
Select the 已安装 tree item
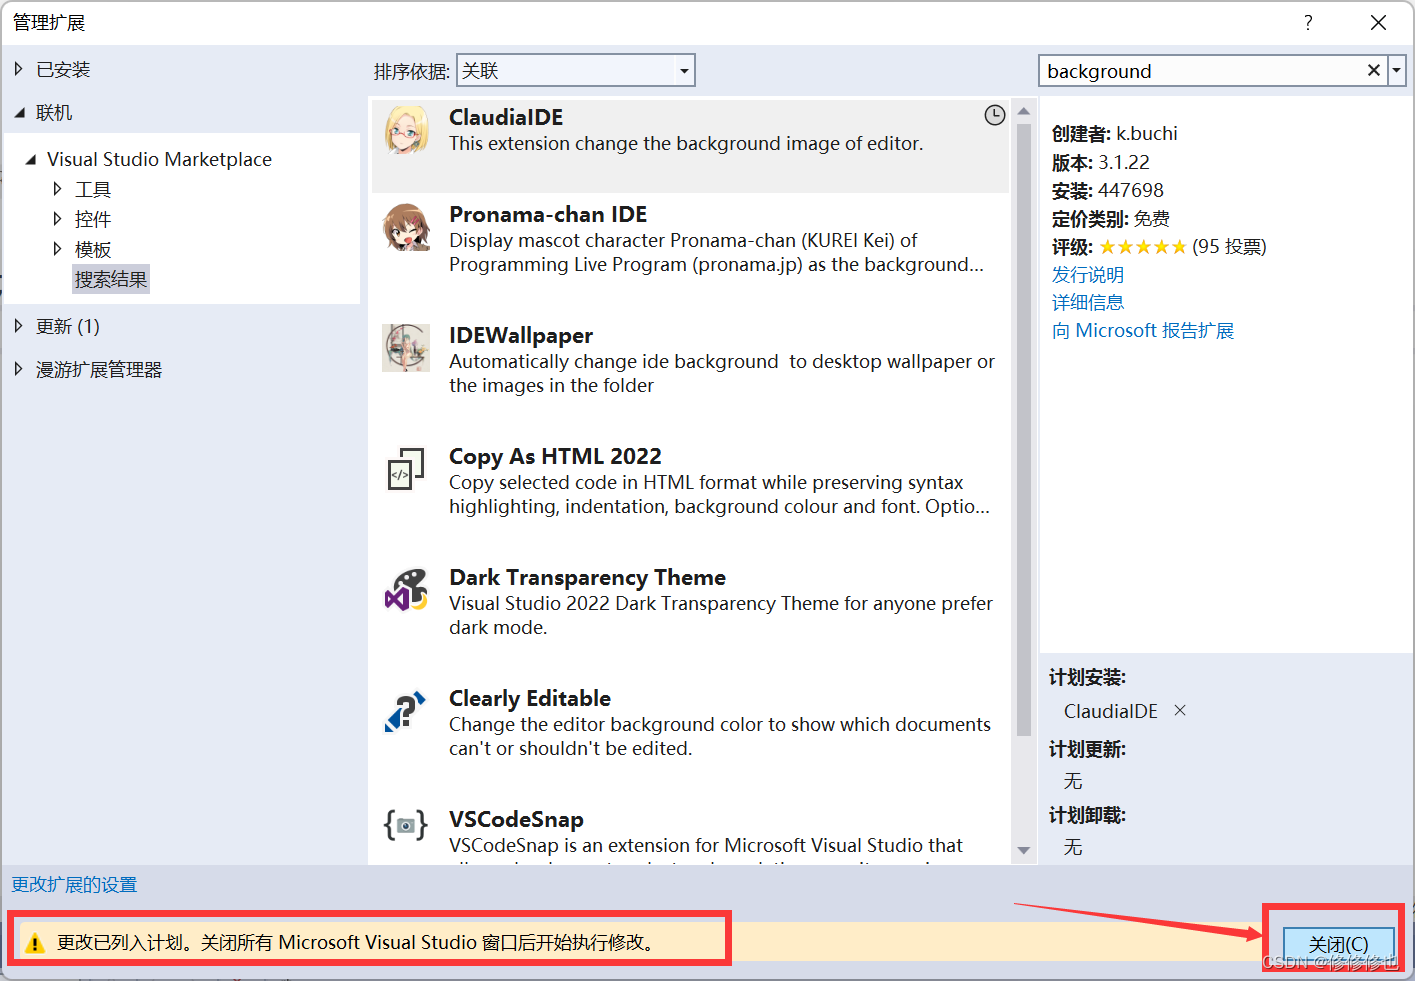[63, 69]
